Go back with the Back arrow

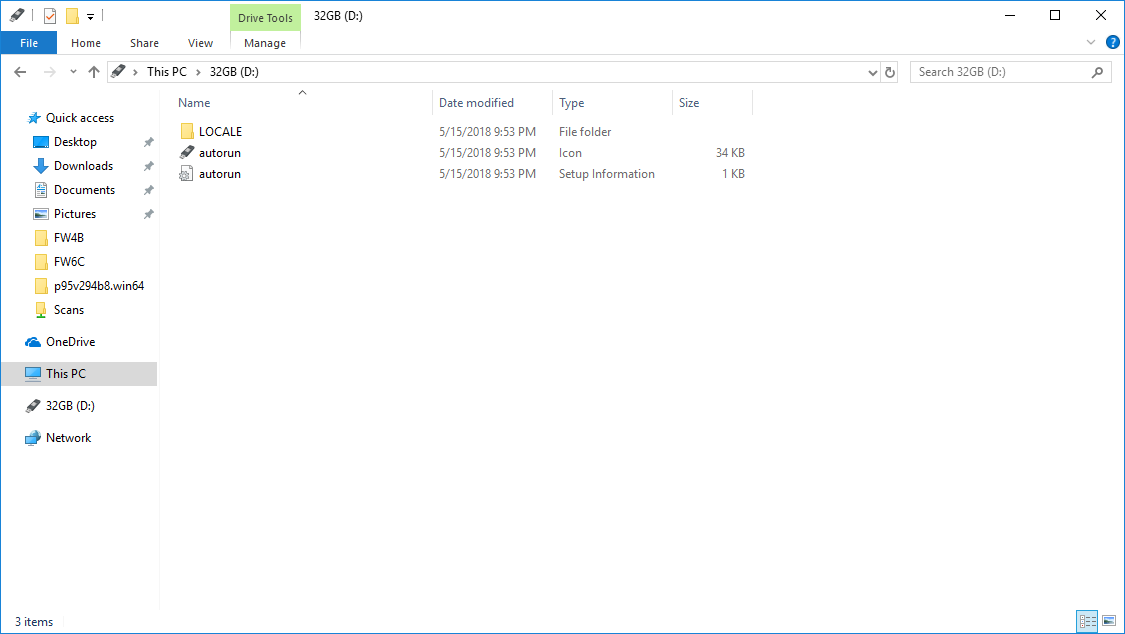20,72
